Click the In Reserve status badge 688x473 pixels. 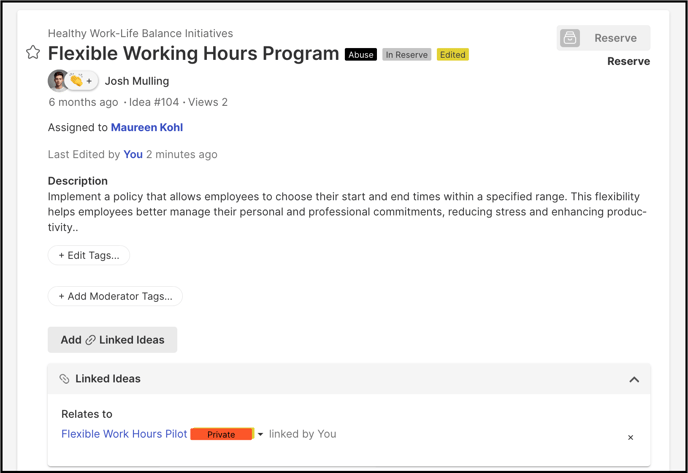pyautogui.click(x=407, y=54)
